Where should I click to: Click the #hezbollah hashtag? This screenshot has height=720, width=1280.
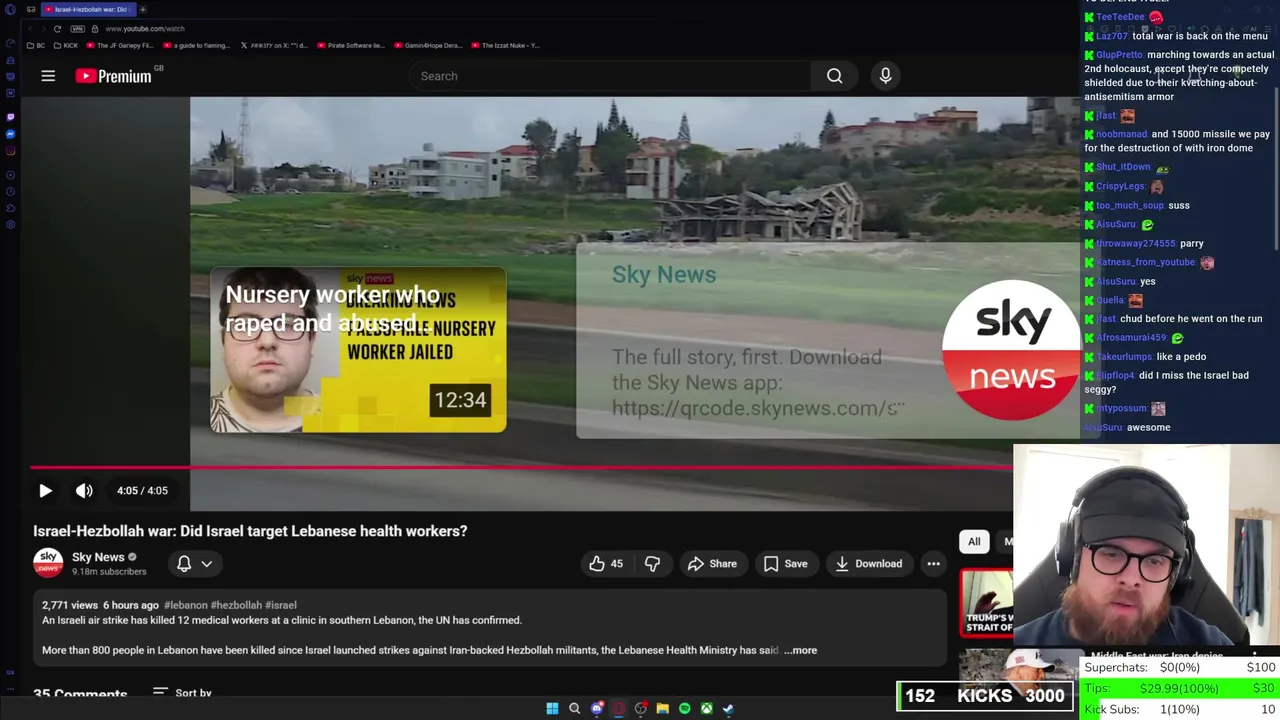click(x=236, y=605)
